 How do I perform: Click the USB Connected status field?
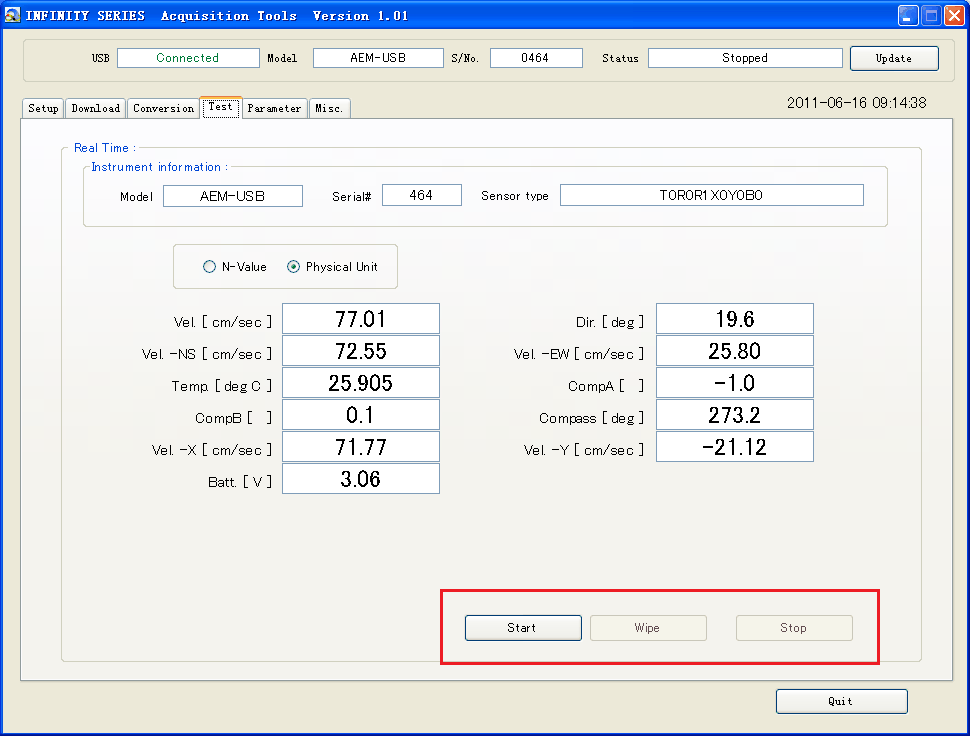coord(187,58)
